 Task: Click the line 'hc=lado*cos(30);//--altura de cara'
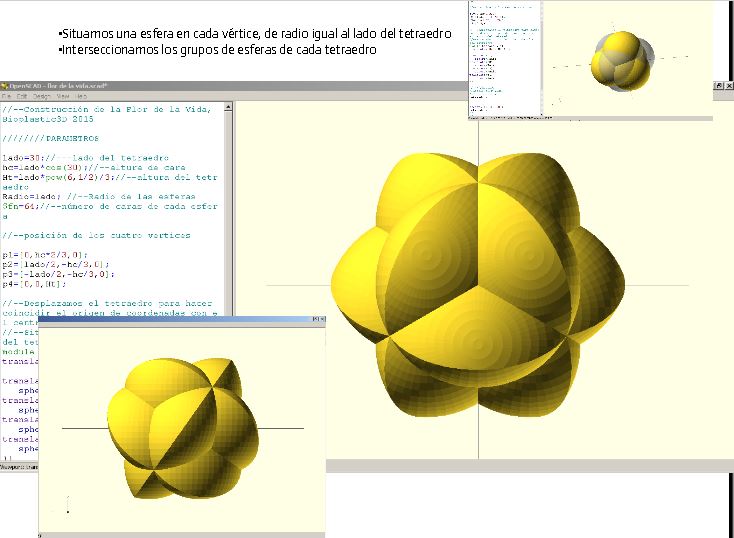[94, 168]
